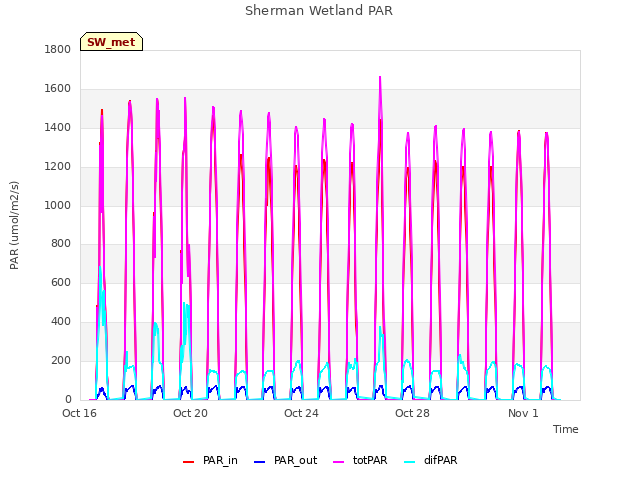Click the magenta totPAR legend swatch
The image size is (640, 480).
tap(339, 462)
